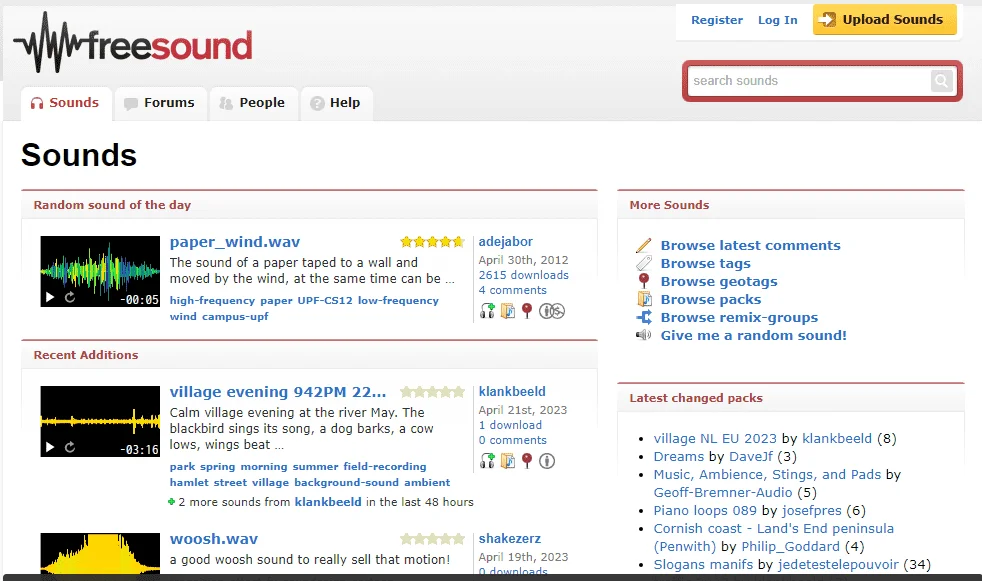Click the Upload Sounds button
This screenshot has width=982, height=581.
tap(884, 19)
